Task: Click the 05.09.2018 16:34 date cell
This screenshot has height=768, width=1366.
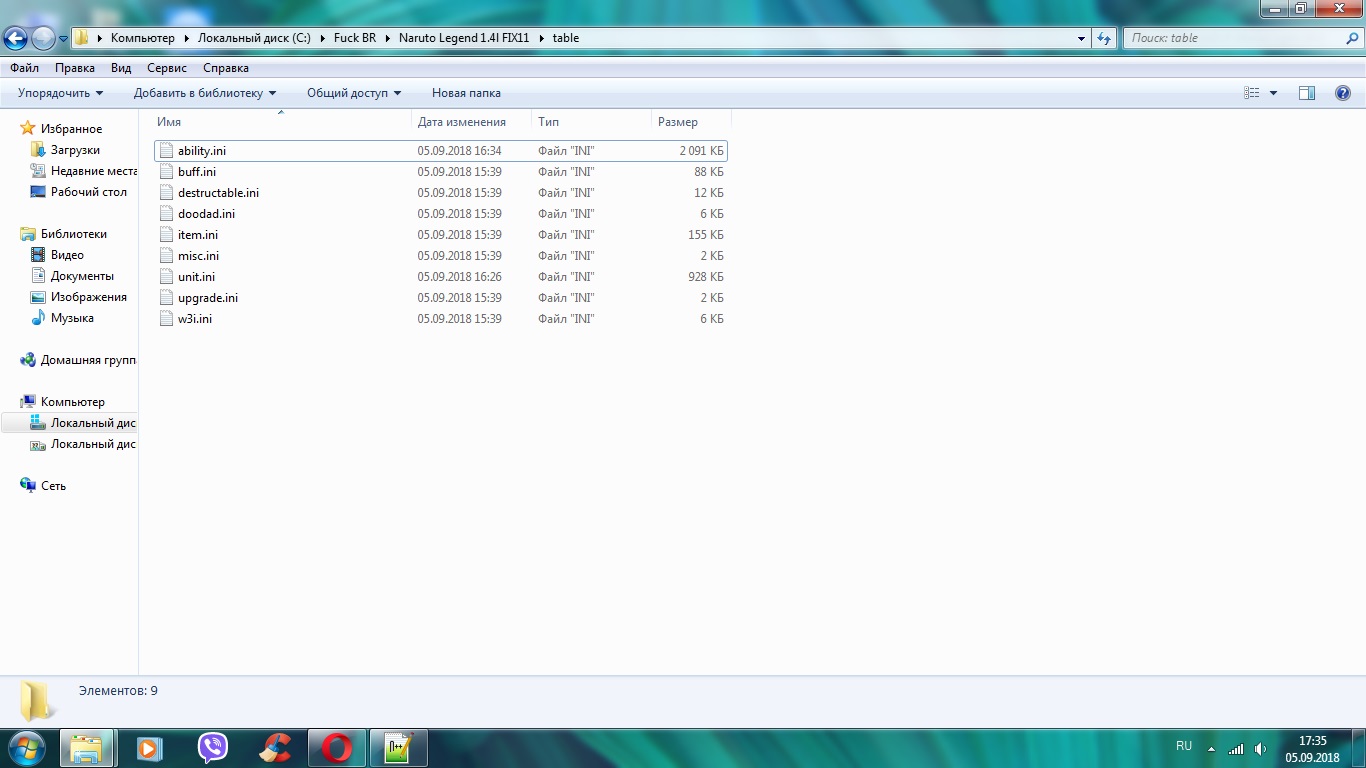Action: point(459,151)
